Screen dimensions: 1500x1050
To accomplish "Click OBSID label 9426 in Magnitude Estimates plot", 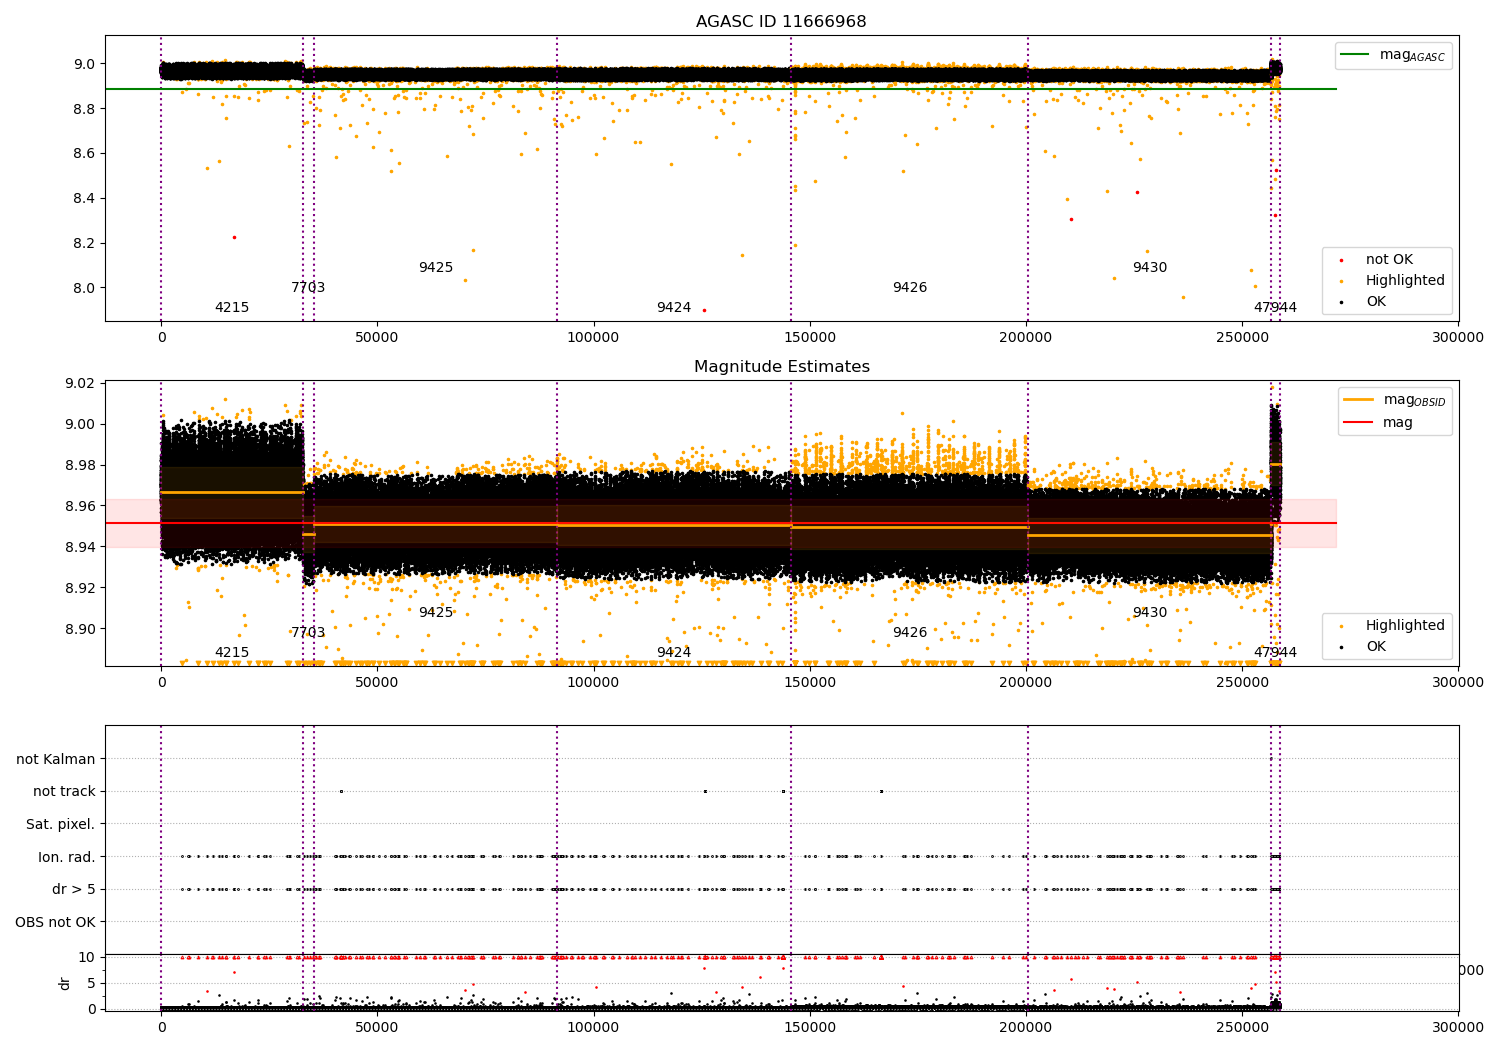I will pyautogui.click(x=910, y=633).
